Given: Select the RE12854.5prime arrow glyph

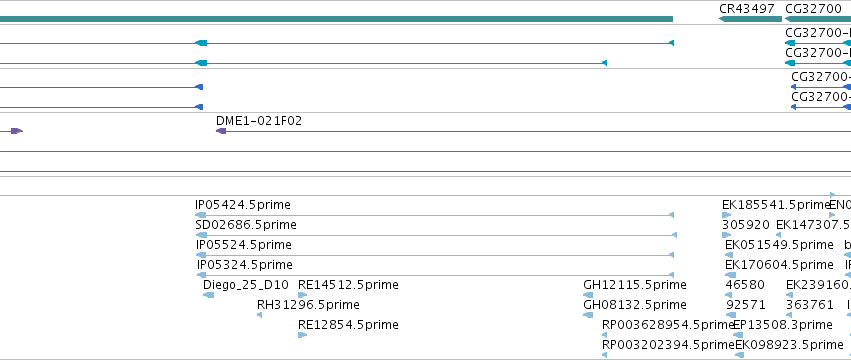Looking at the screenshot, I should (302, 335).
